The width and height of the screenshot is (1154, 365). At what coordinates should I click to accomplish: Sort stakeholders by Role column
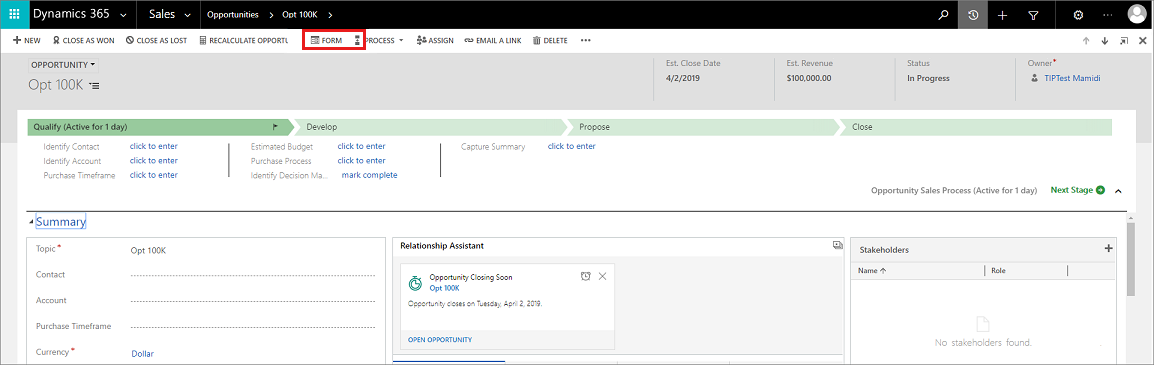click(998, 270)
